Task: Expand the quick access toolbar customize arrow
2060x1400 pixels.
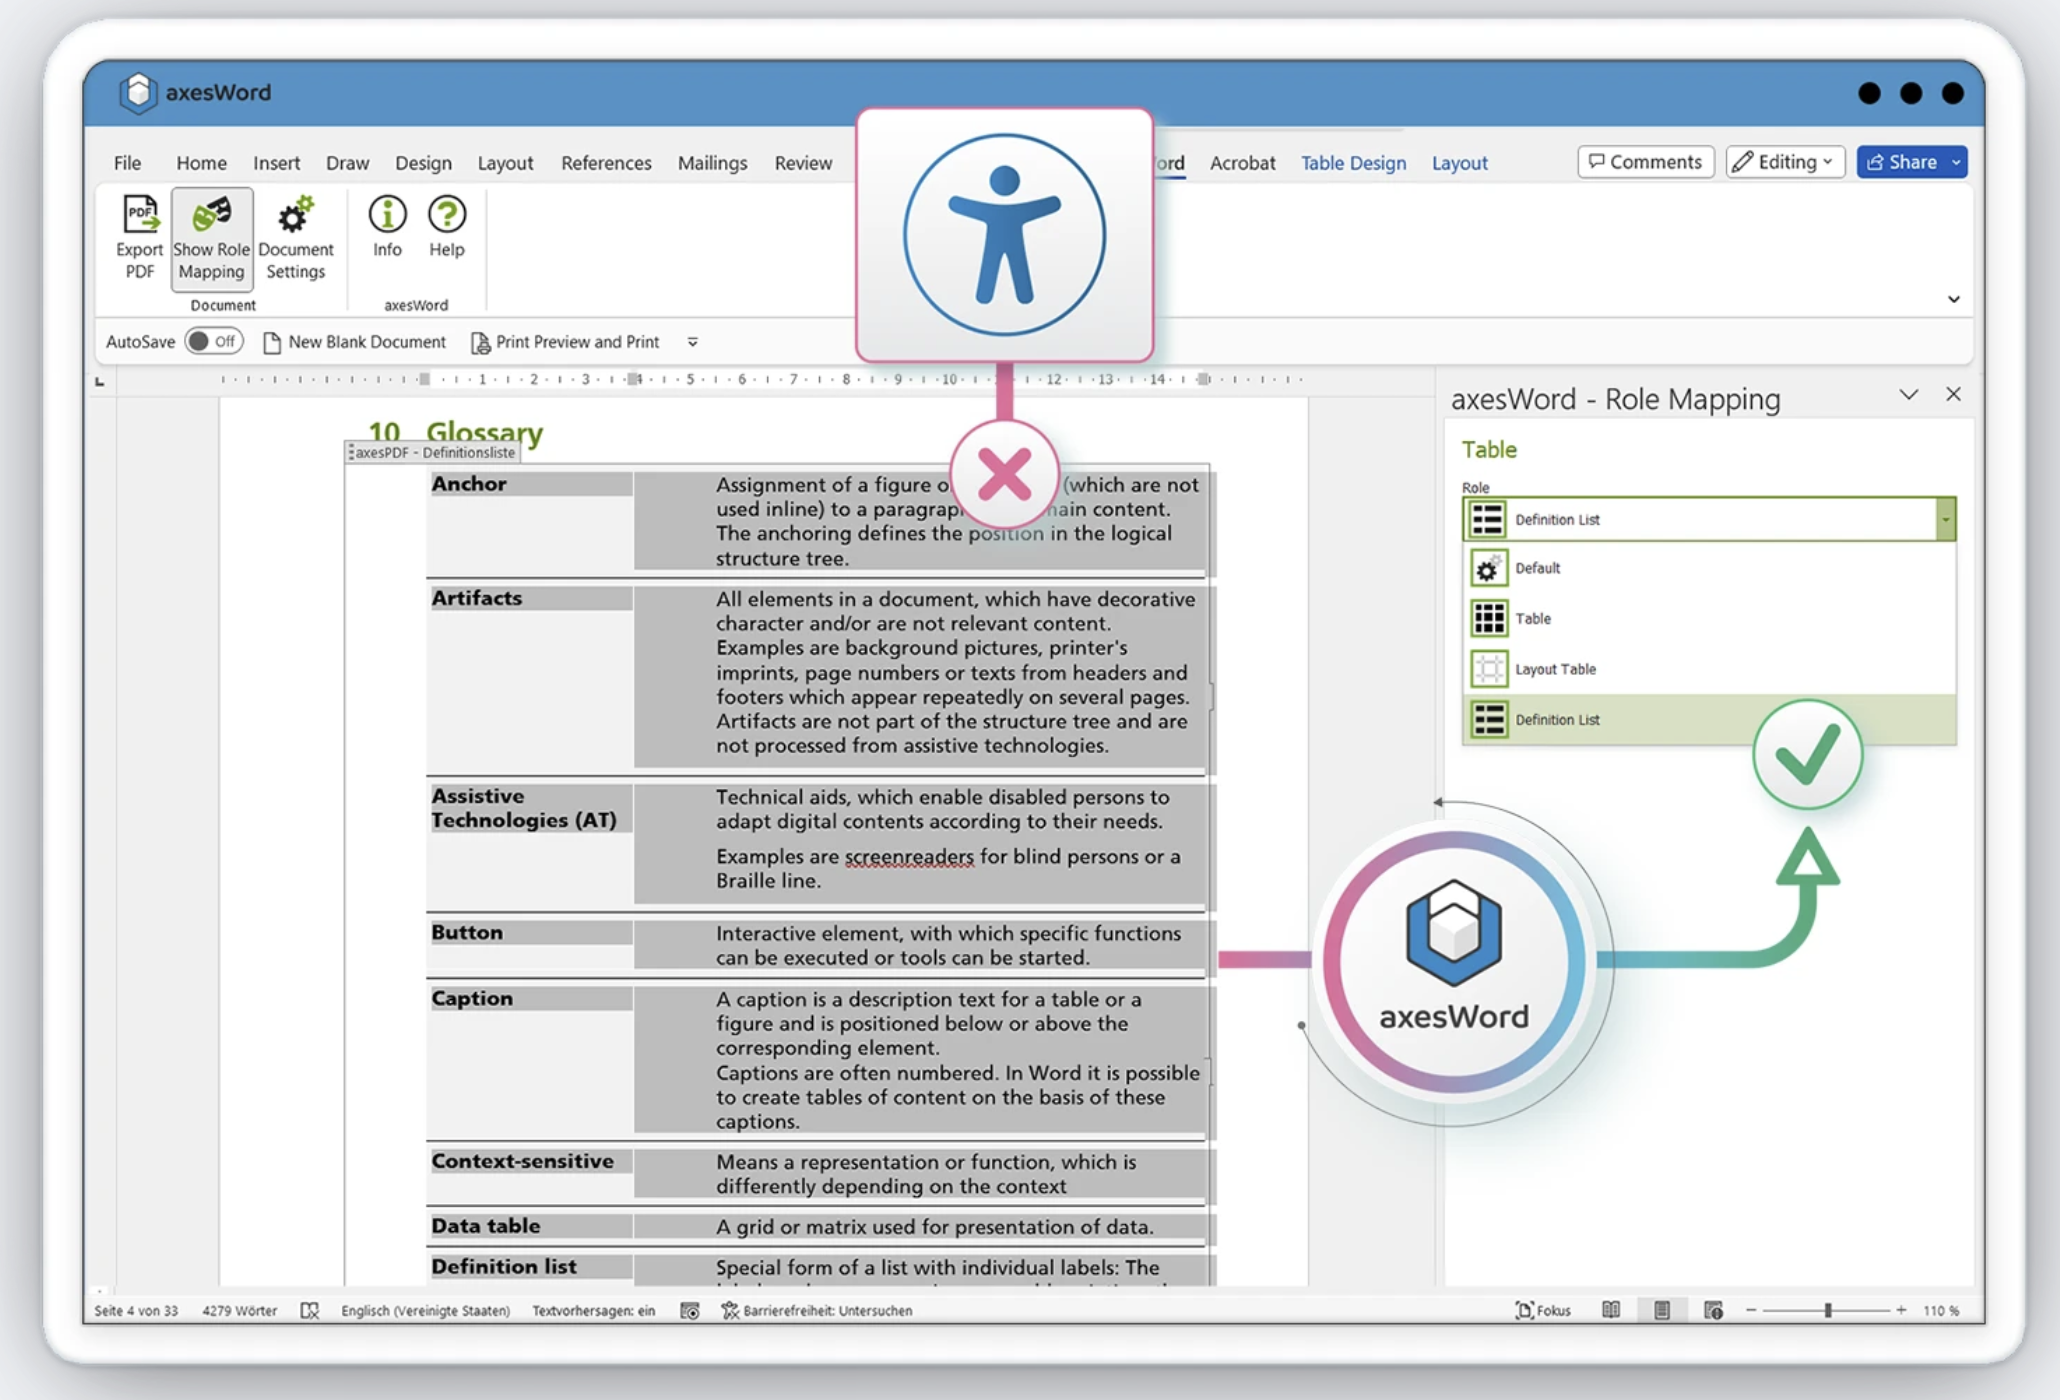Action: [x=692, y=342]
